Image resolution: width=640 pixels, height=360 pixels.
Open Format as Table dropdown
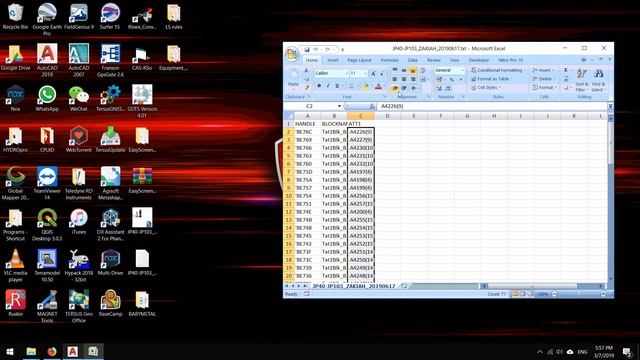pos(491,79)
